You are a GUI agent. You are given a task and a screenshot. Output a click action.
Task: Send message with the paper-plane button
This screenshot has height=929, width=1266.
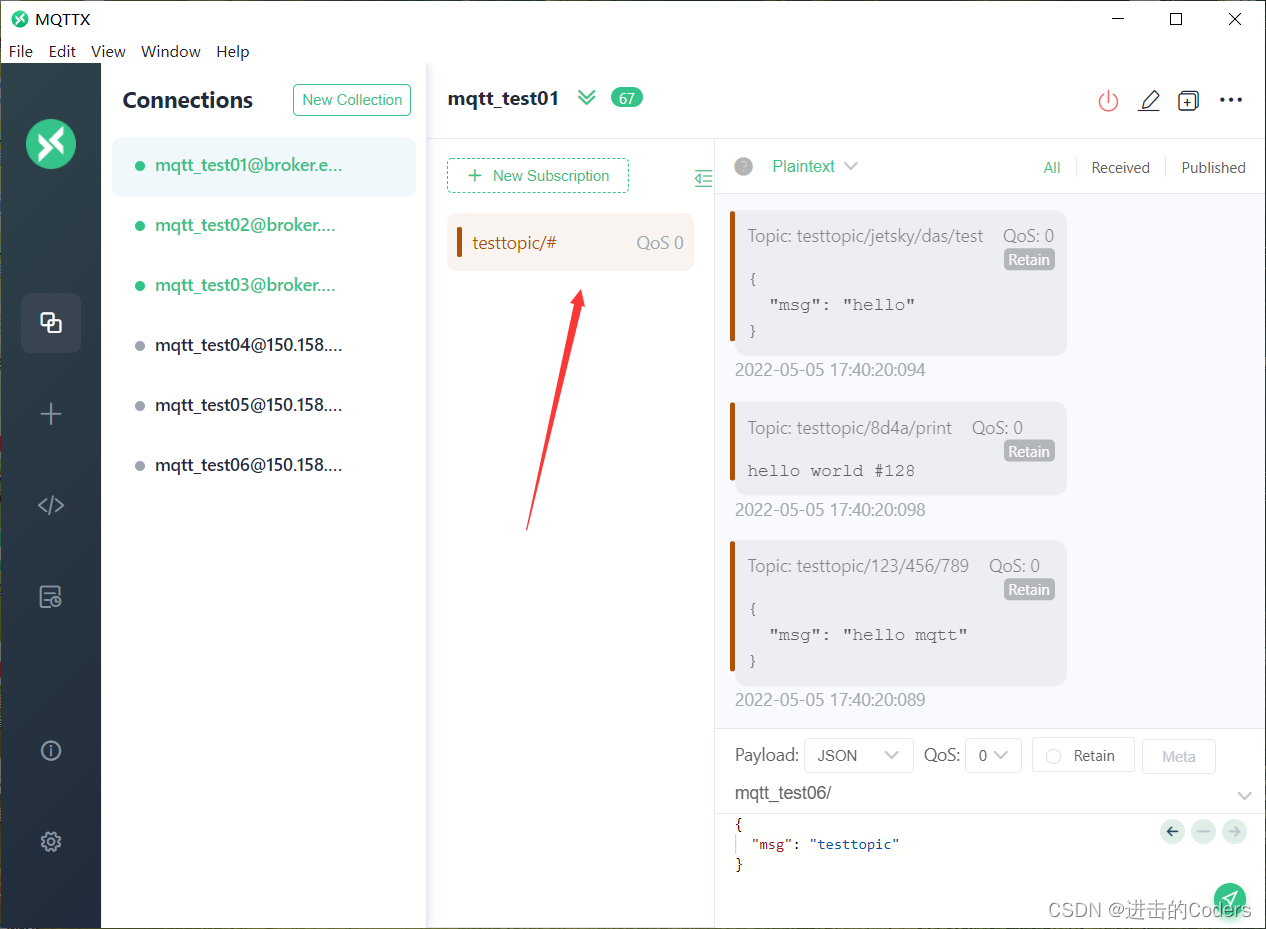tap(1229, 899)
